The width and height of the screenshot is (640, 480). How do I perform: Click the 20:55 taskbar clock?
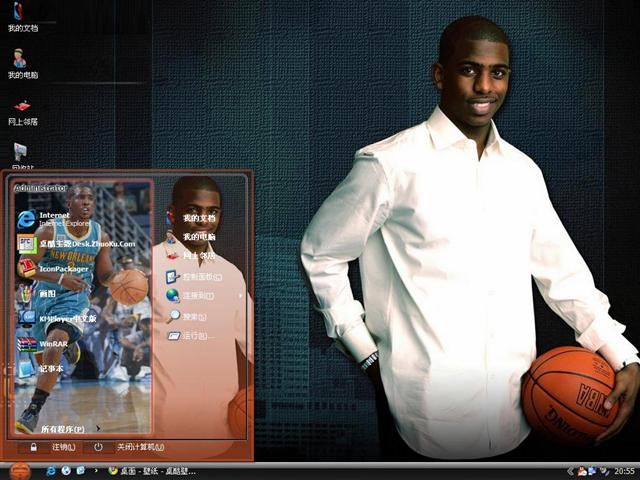pyautogui.click(x=624, y=472)
